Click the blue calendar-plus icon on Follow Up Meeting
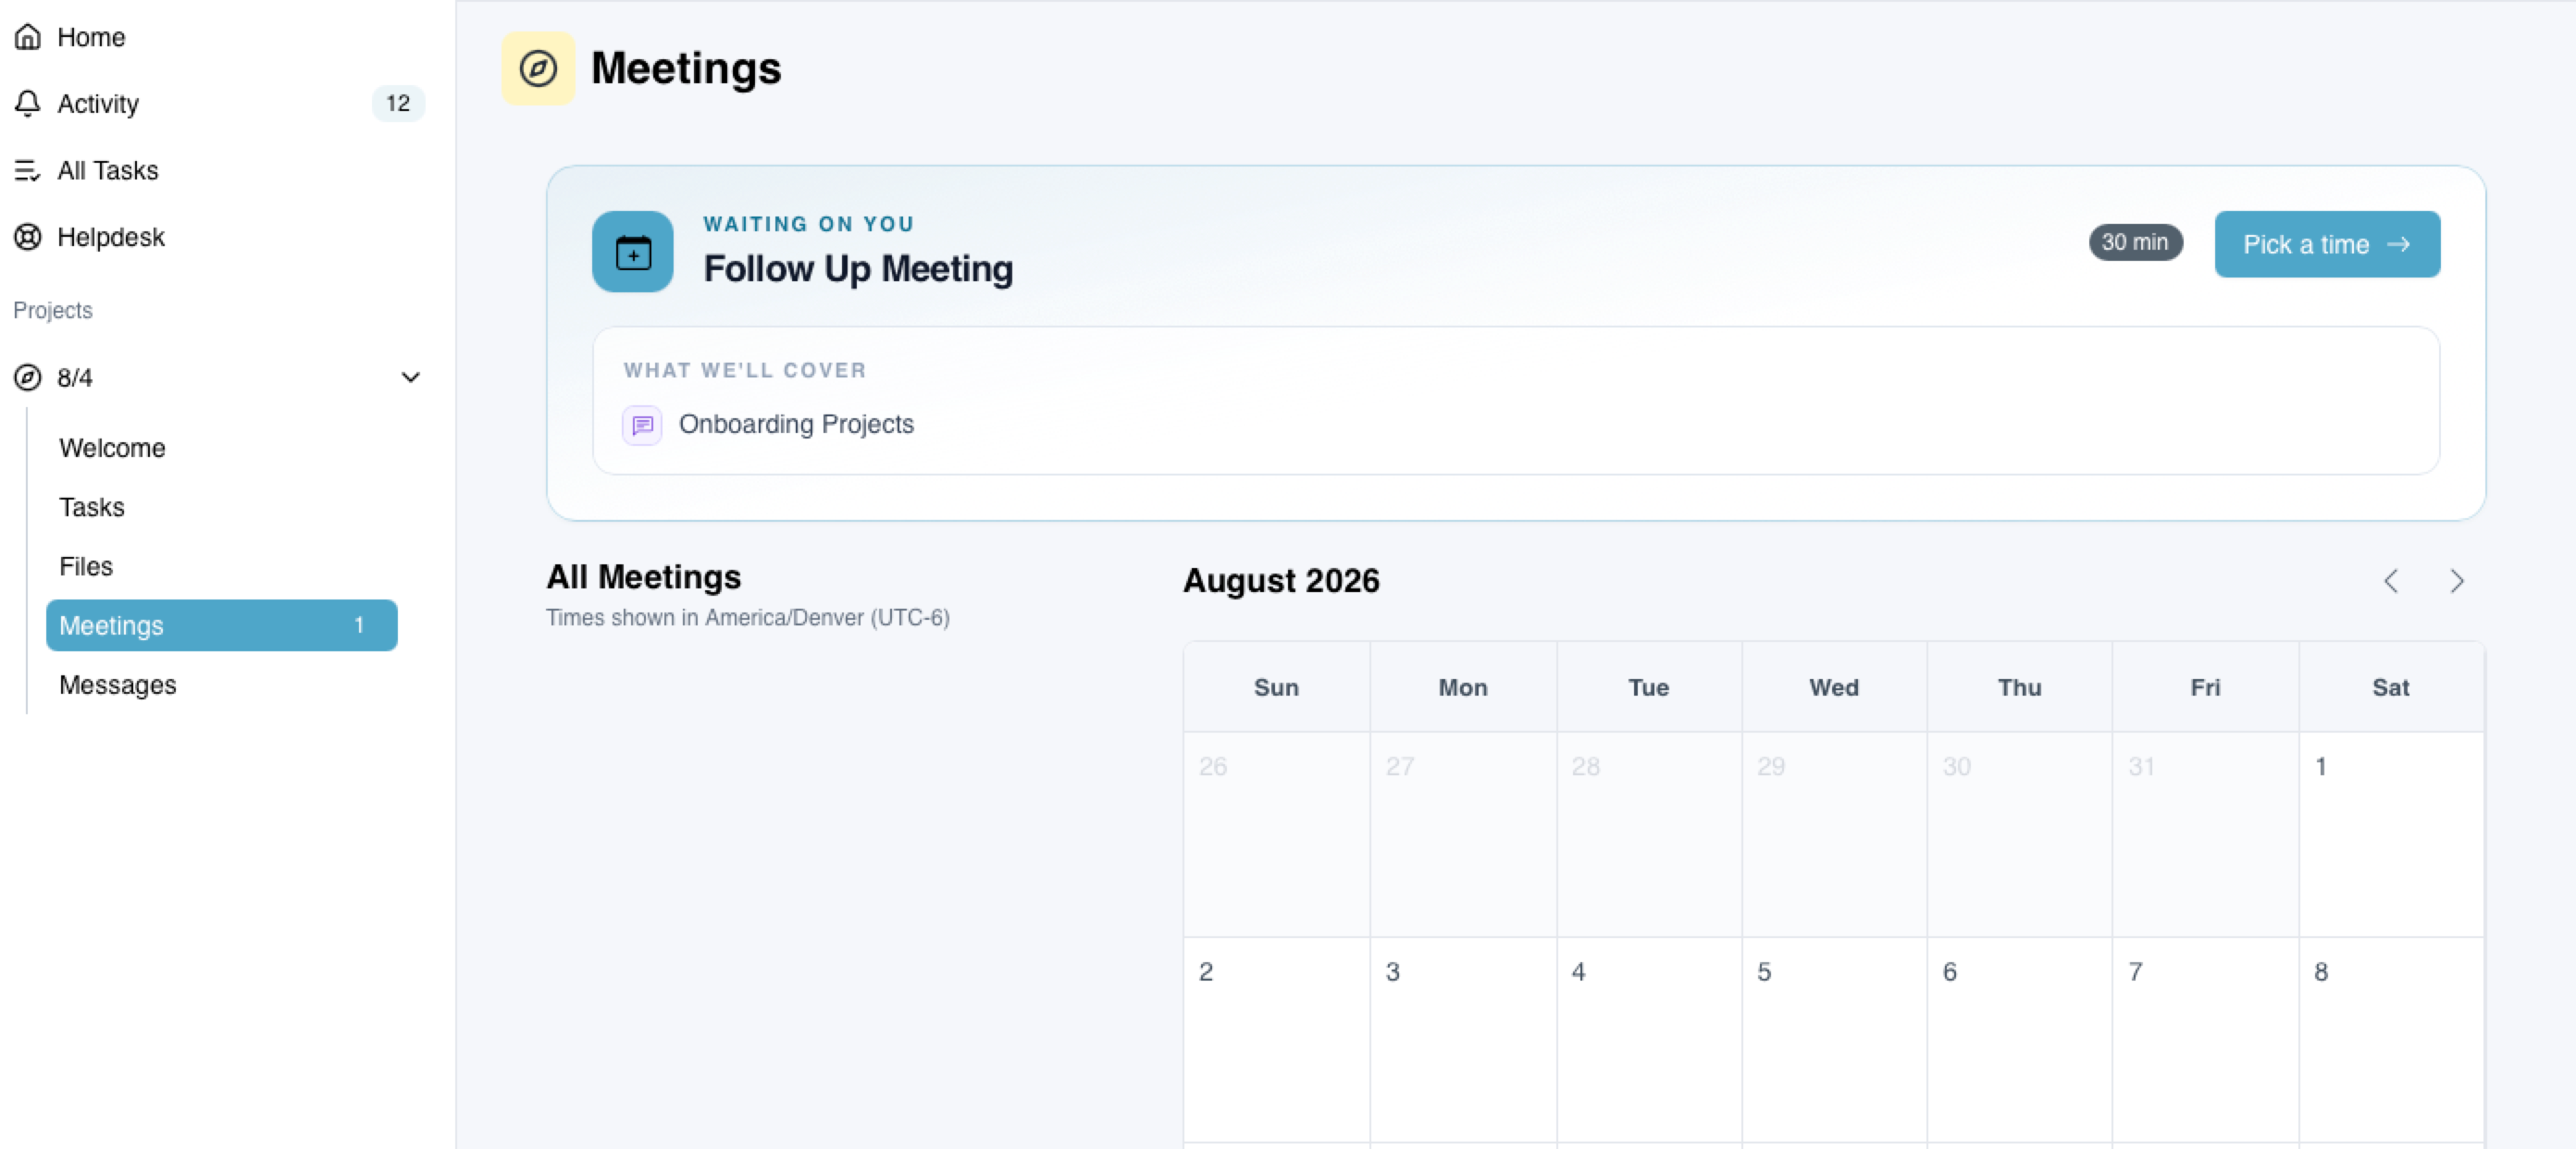This screenshot has width=2576, height=1149. [633, 251]
